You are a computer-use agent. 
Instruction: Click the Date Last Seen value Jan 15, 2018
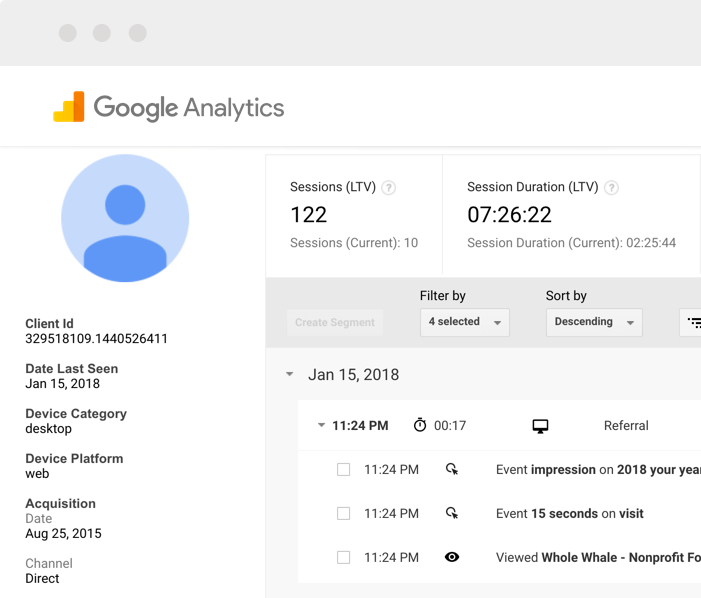(63, 384)
